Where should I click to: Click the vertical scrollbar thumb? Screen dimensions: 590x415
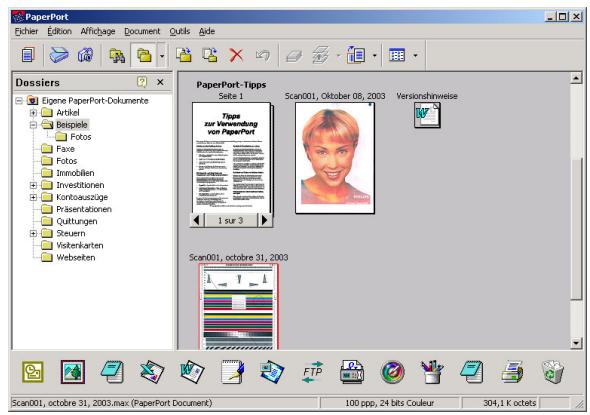coord(576,229)
